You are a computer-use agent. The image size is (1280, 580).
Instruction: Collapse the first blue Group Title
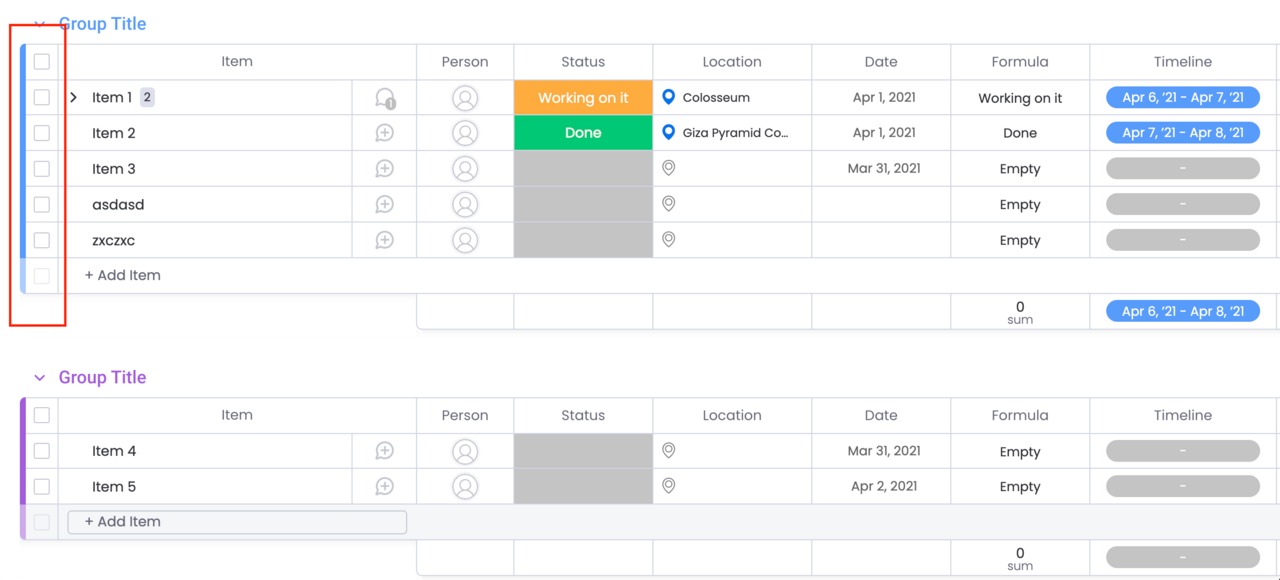(x=39, y=23)
